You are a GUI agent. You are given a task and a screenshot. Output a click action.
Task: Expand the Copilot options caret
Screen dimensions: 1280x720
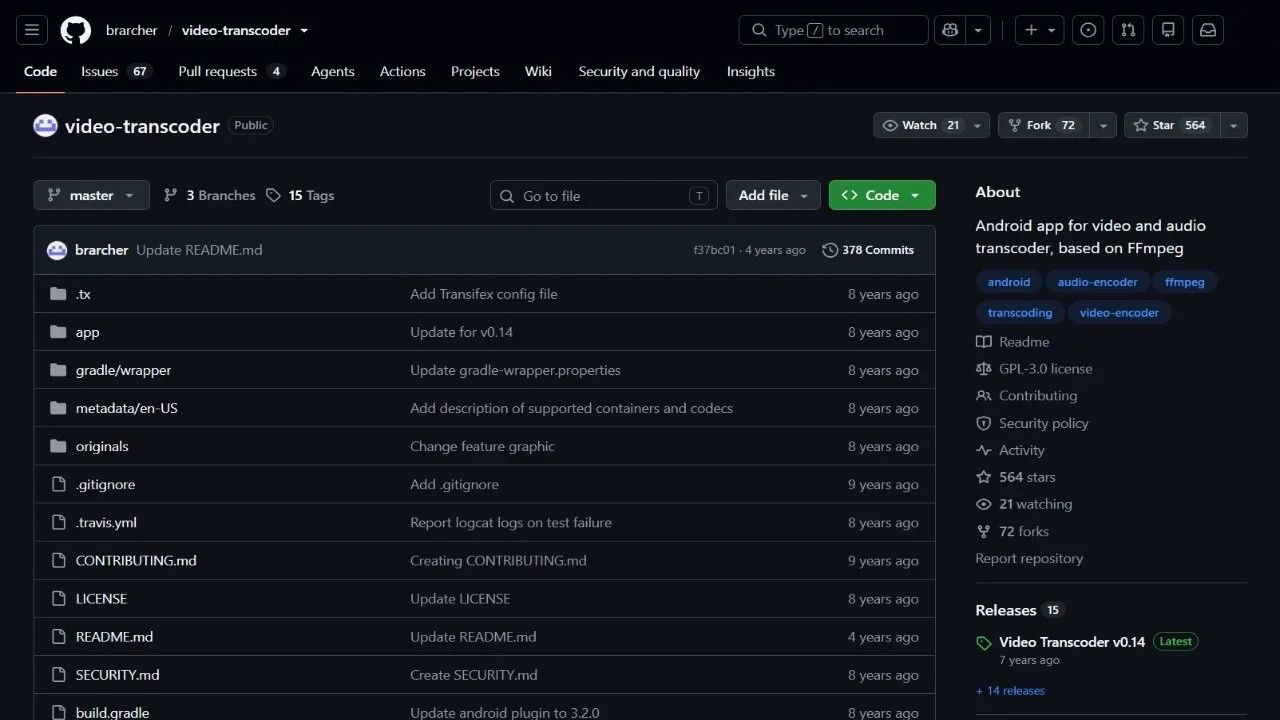pos(977,30)
